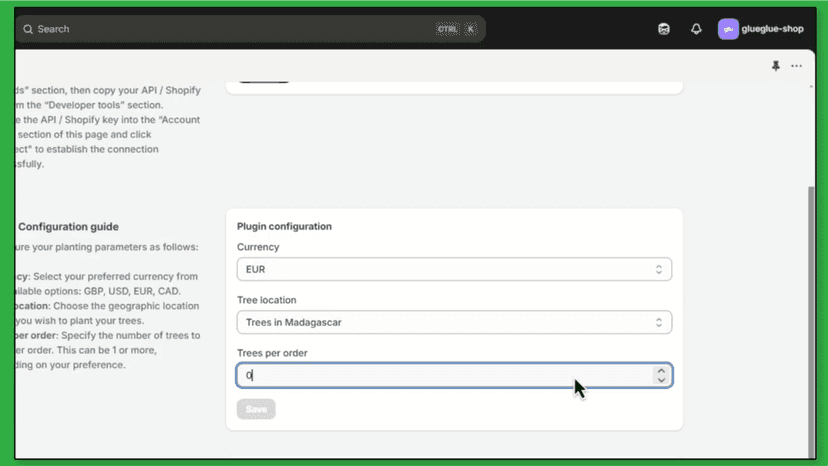The height and width of the screenshot is (466, 828).
Task: Click the Plugin configuration heading
Action: click(x=284, y=226)
